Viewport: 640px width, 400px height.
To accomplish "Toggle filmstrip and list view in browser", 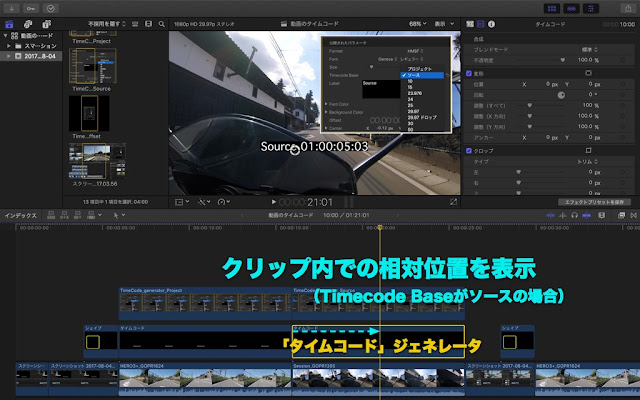I will click(135, 24).
